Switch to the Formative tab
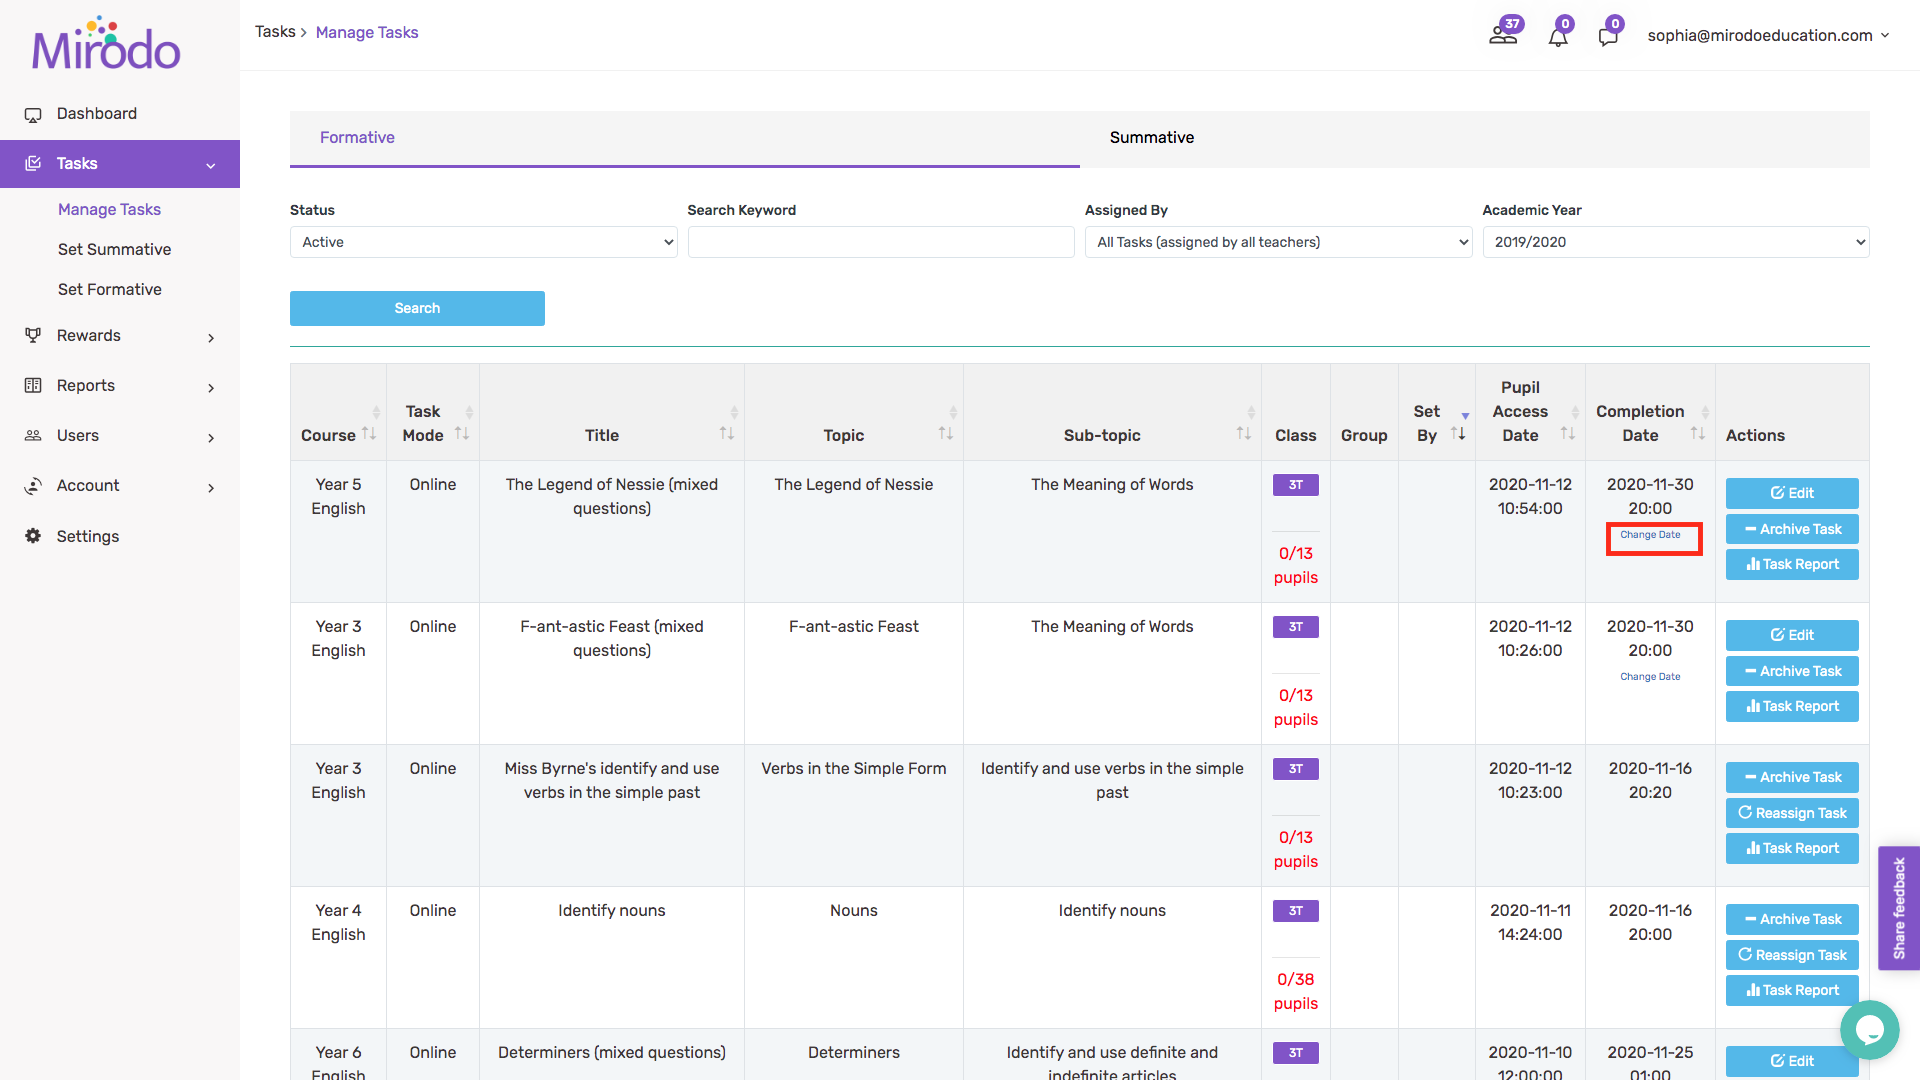This screenshot has width=1920, height=1080. click(685, 138)
